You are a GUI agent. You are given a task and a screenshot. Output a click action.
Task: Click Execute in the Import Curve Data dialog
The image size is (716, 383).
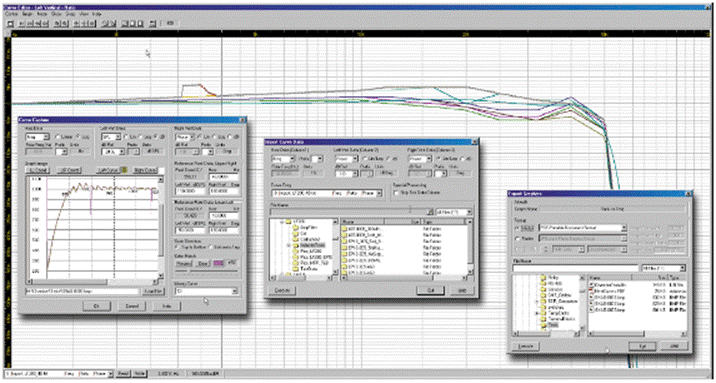coord(283,290)
